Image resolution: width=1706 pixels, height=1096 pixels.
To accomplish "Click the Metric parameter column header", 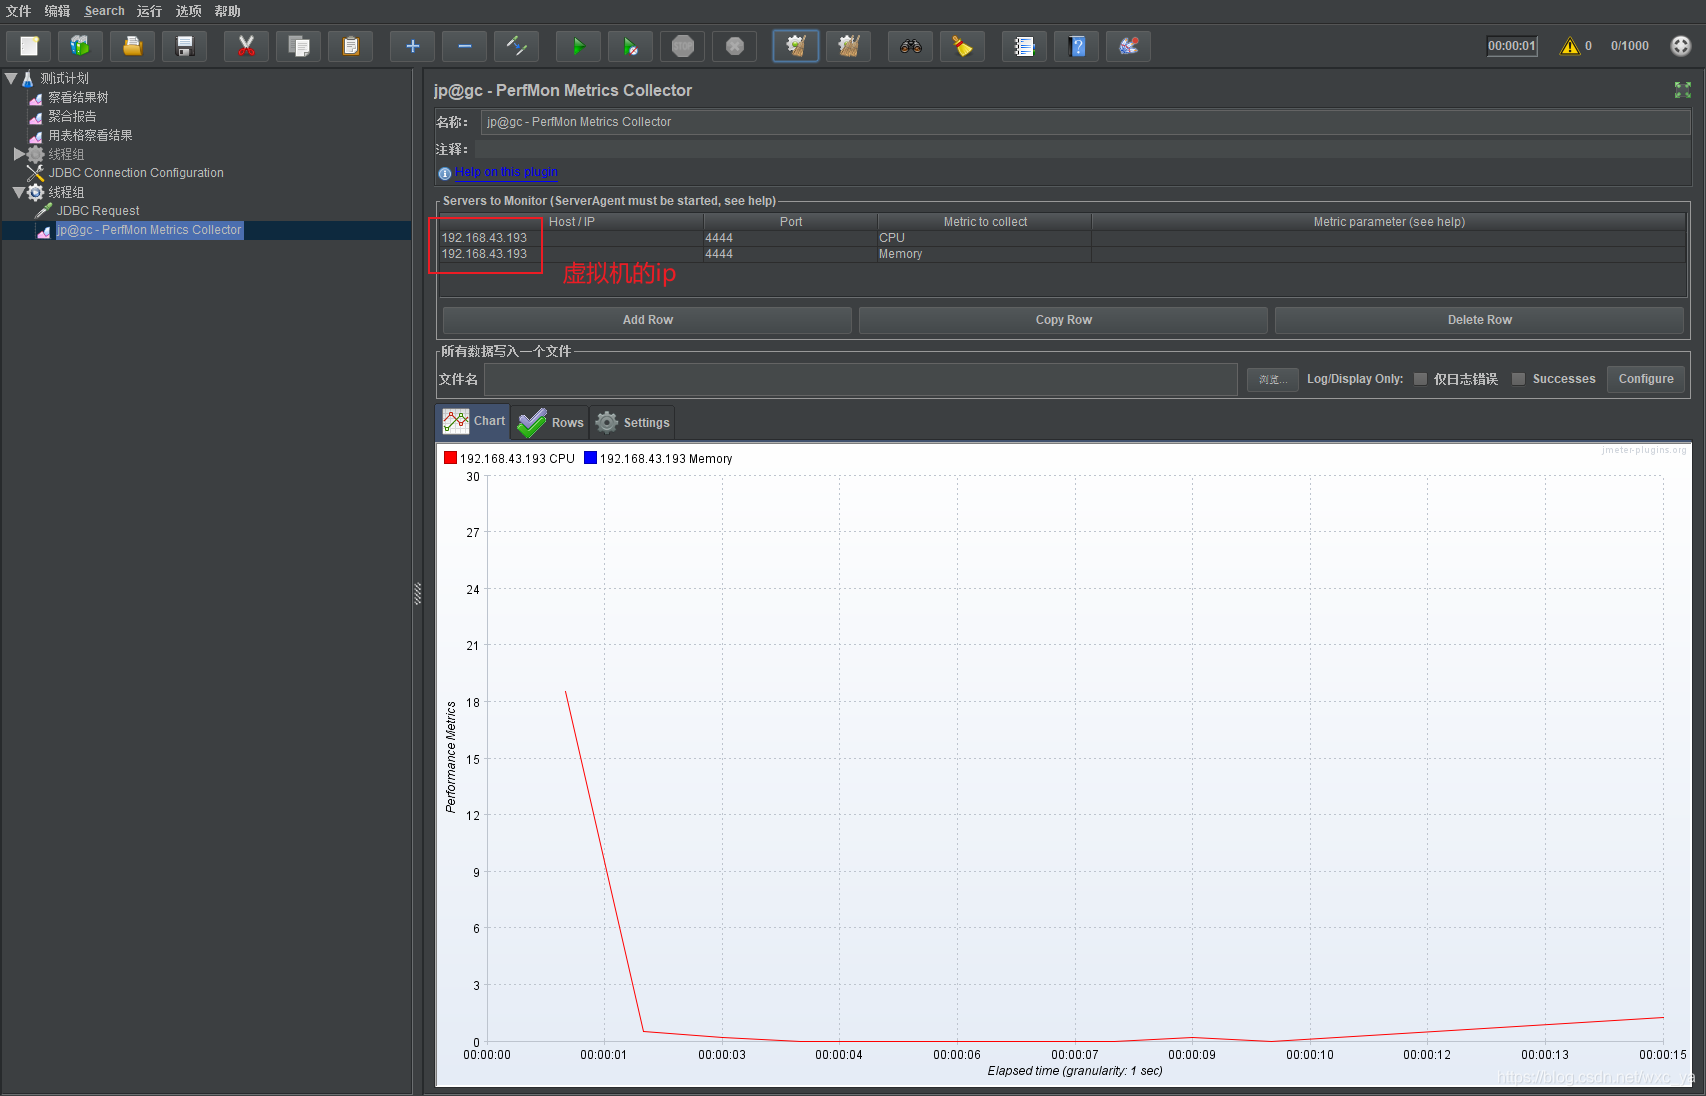I will point(1388,222).
